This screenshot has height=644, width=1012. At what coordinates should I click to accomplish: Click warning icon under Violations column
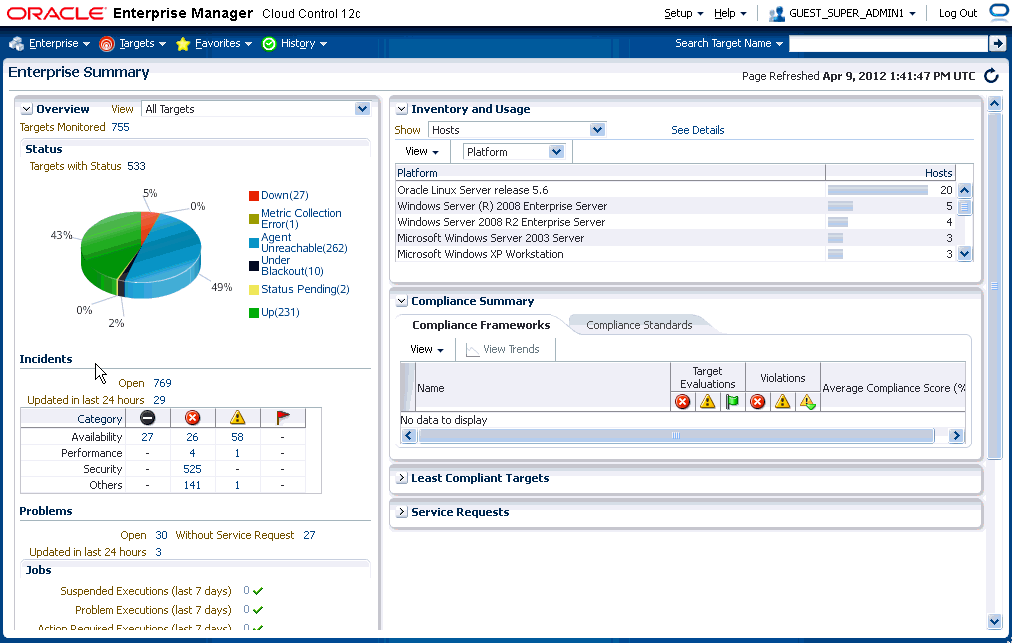[782, 402]
